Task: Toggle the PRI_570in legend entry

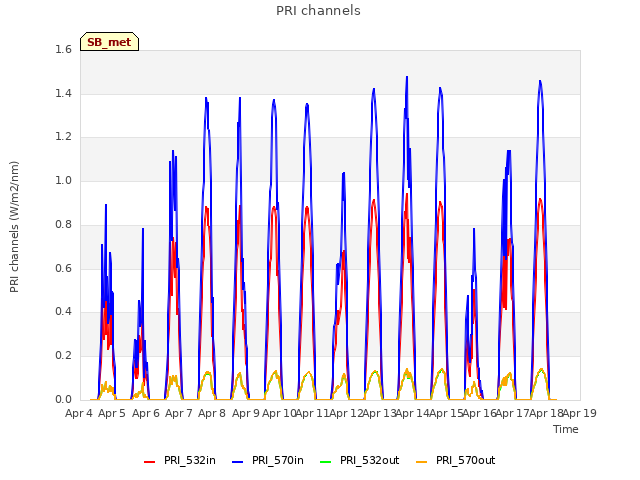Action: 268,460
